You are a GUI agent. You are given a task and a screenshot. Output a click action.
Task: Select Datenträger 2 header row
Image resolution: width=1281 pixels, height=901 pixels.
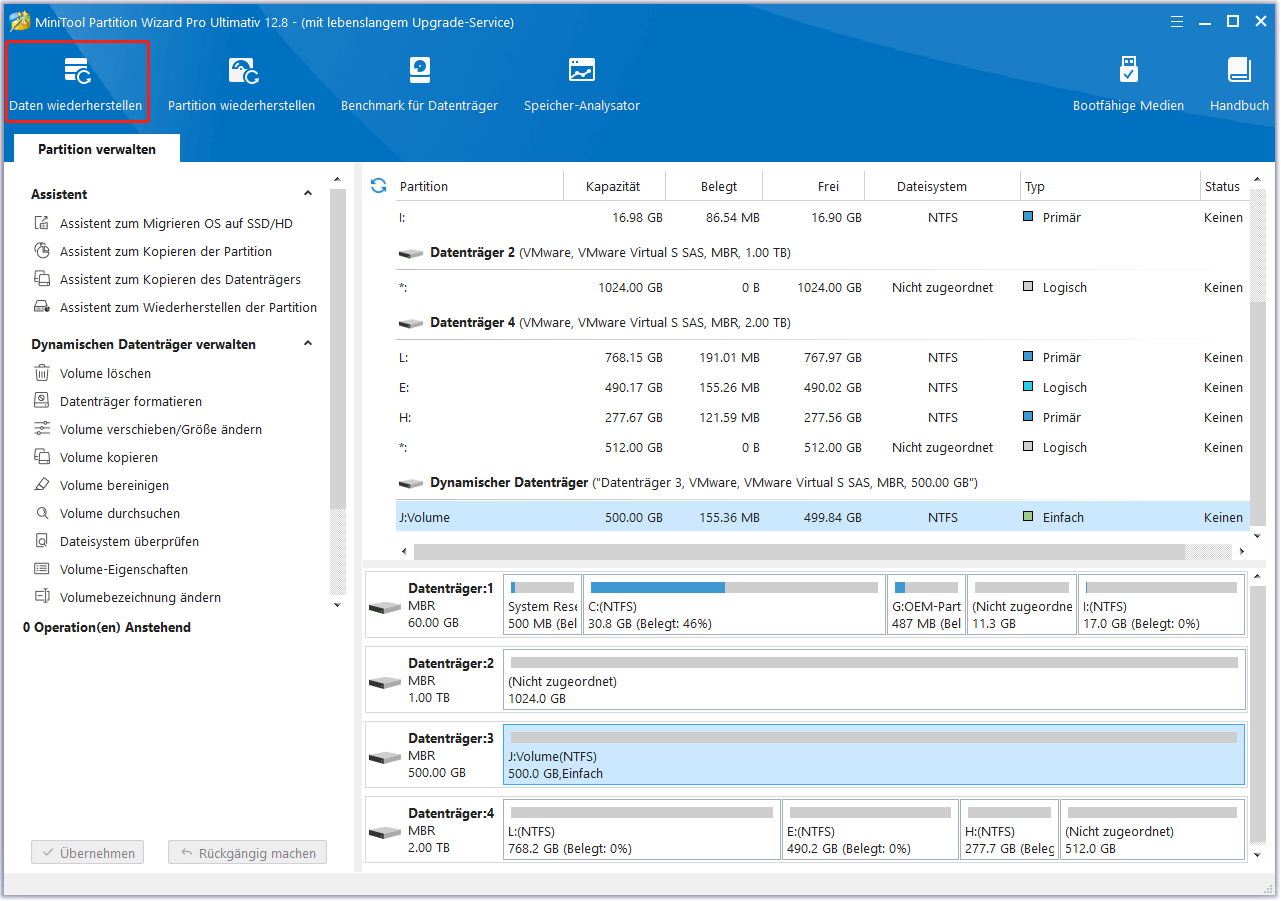(822, 253)
